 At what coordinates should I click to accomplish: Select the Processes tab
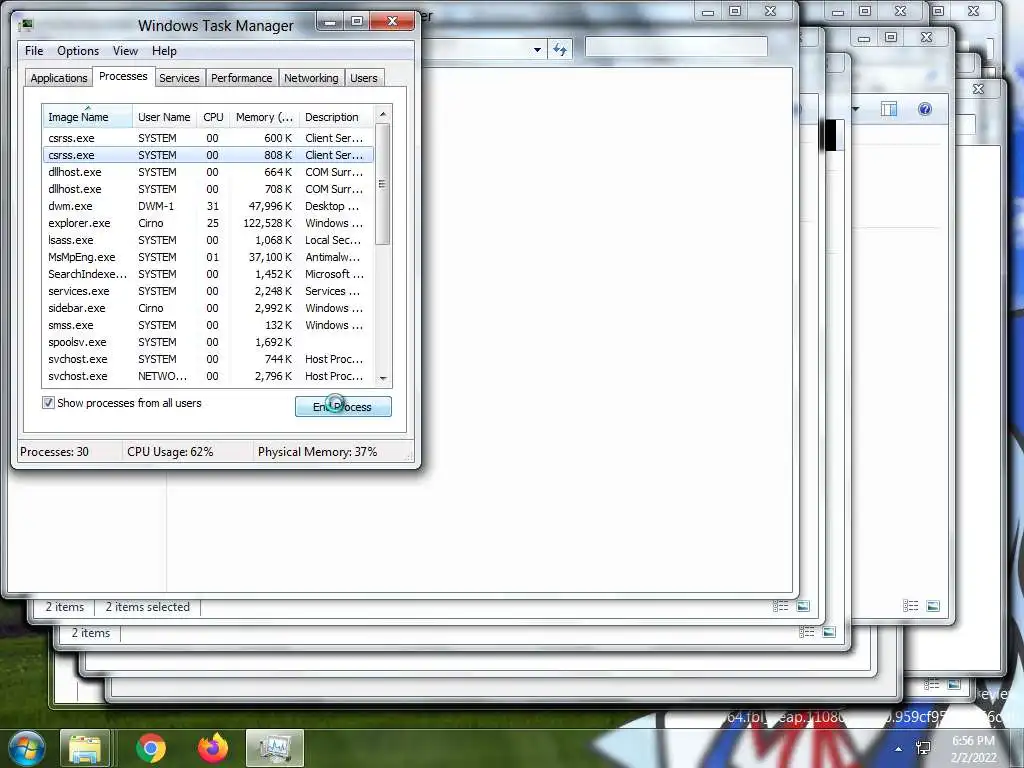tap(123, 76)
